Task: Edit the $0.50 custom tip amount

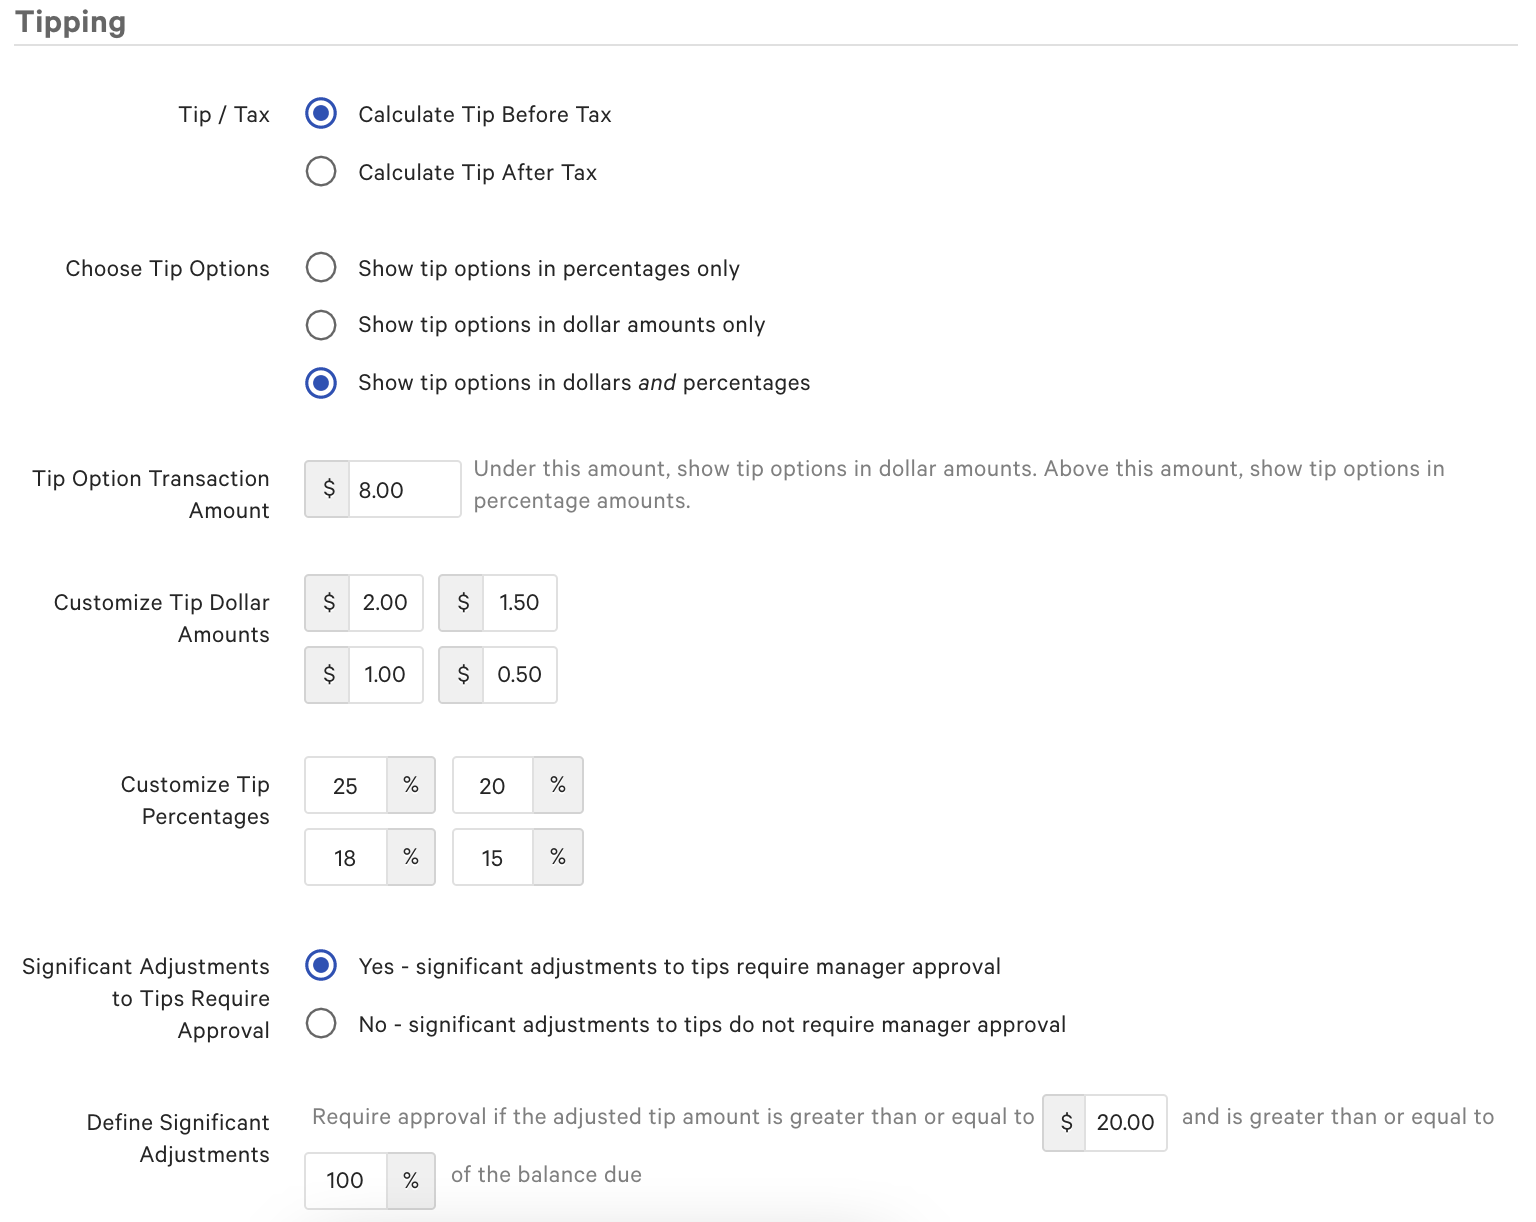Action: click(520, 674)
